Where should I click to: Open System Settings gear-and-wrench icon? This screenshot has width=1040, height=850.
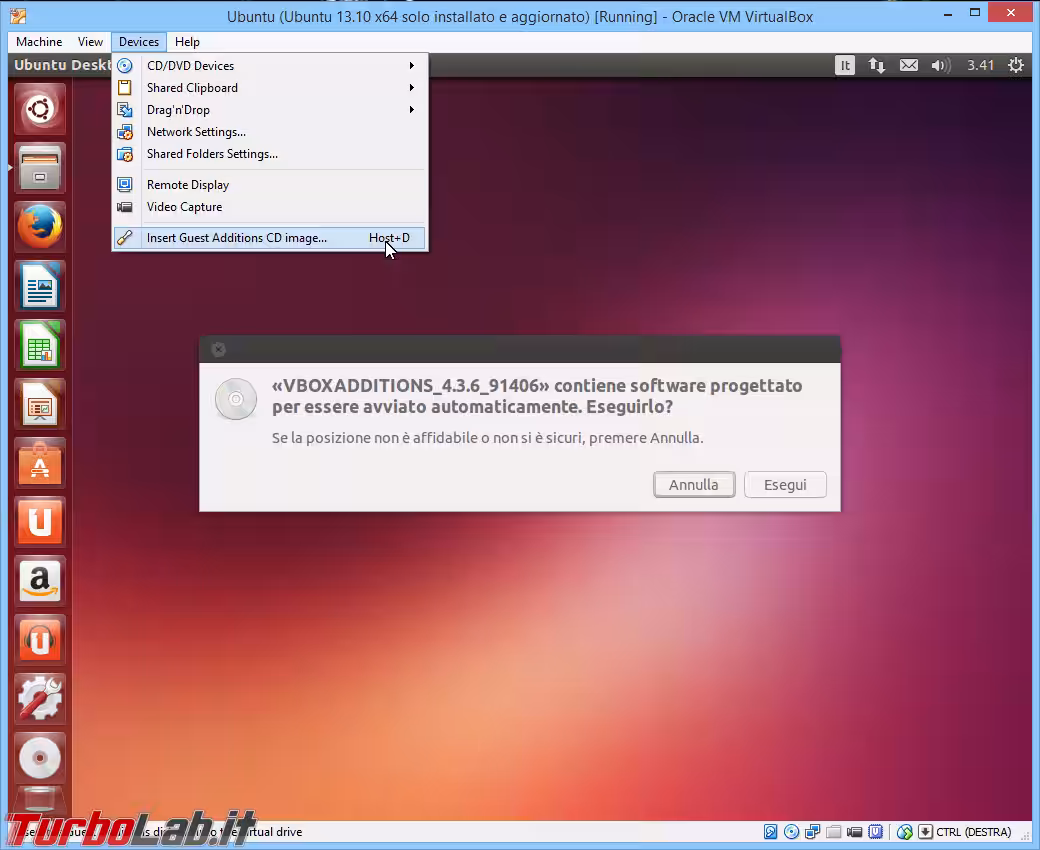pos(40,699)
